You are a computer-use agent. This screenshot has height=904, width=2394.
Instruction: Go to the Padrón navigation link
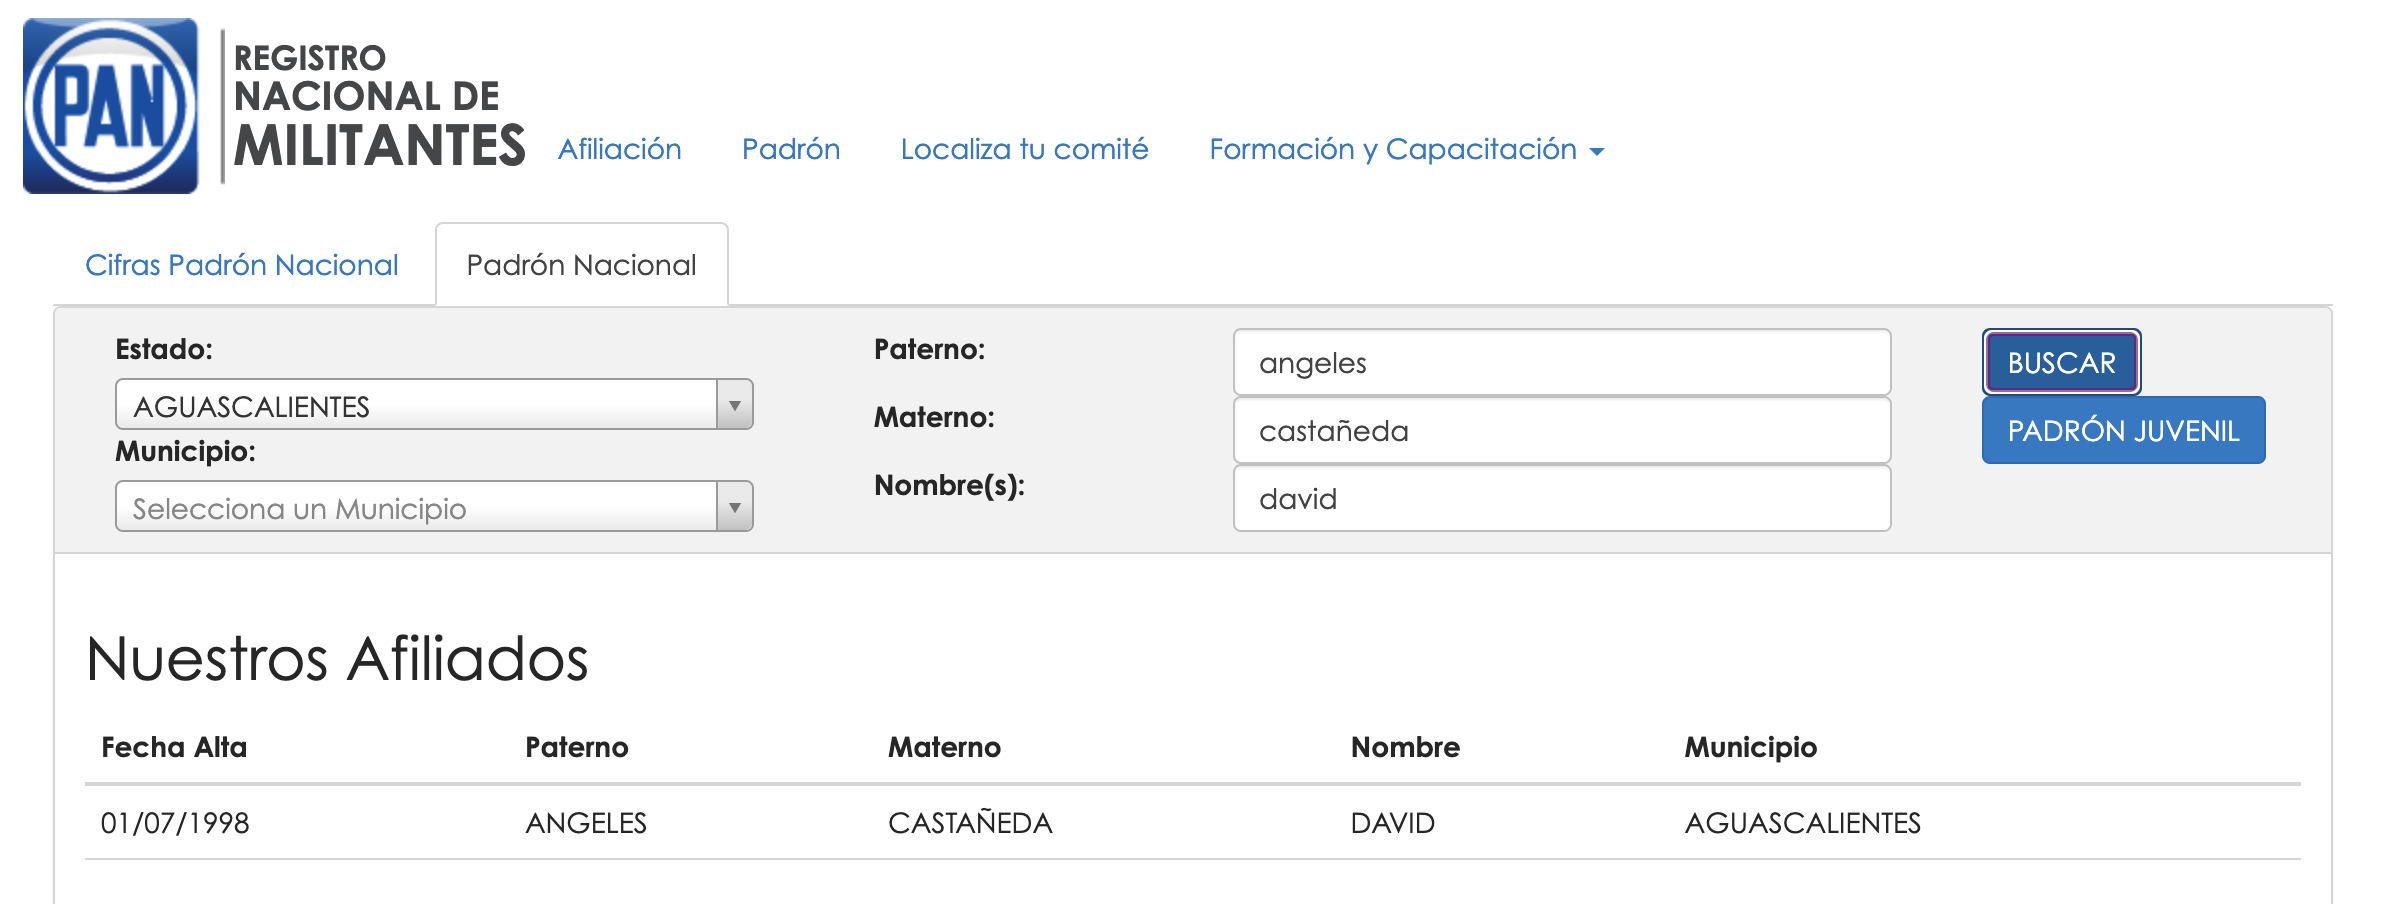point(790,149)
